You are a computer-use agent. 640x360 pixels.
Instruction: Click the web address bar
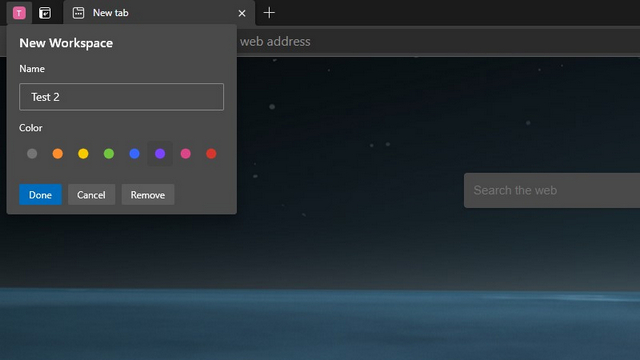[x=437, y=41]
